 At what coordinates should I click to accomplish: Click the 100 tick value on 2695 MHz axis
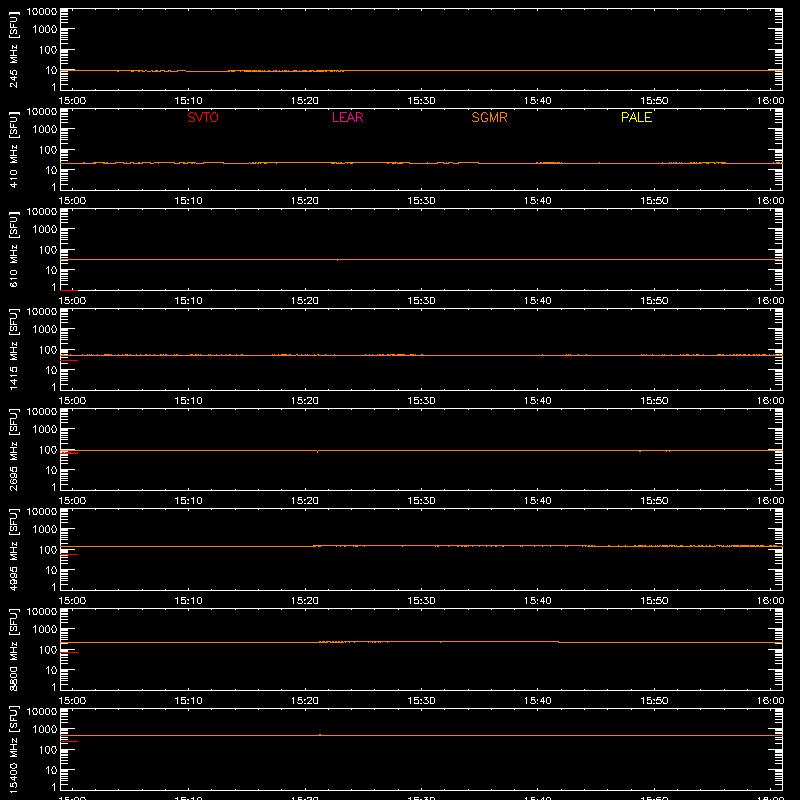(48, 450)
